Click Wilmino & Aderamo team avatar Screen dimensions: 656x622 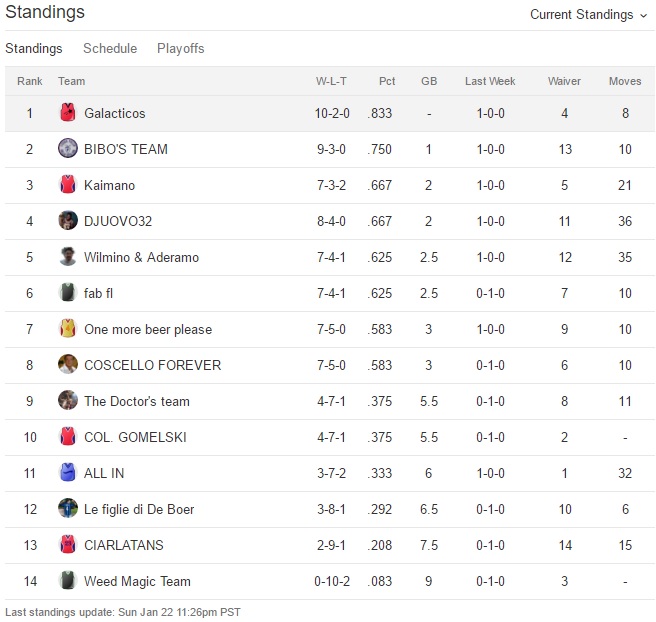(x=68, y=257)
